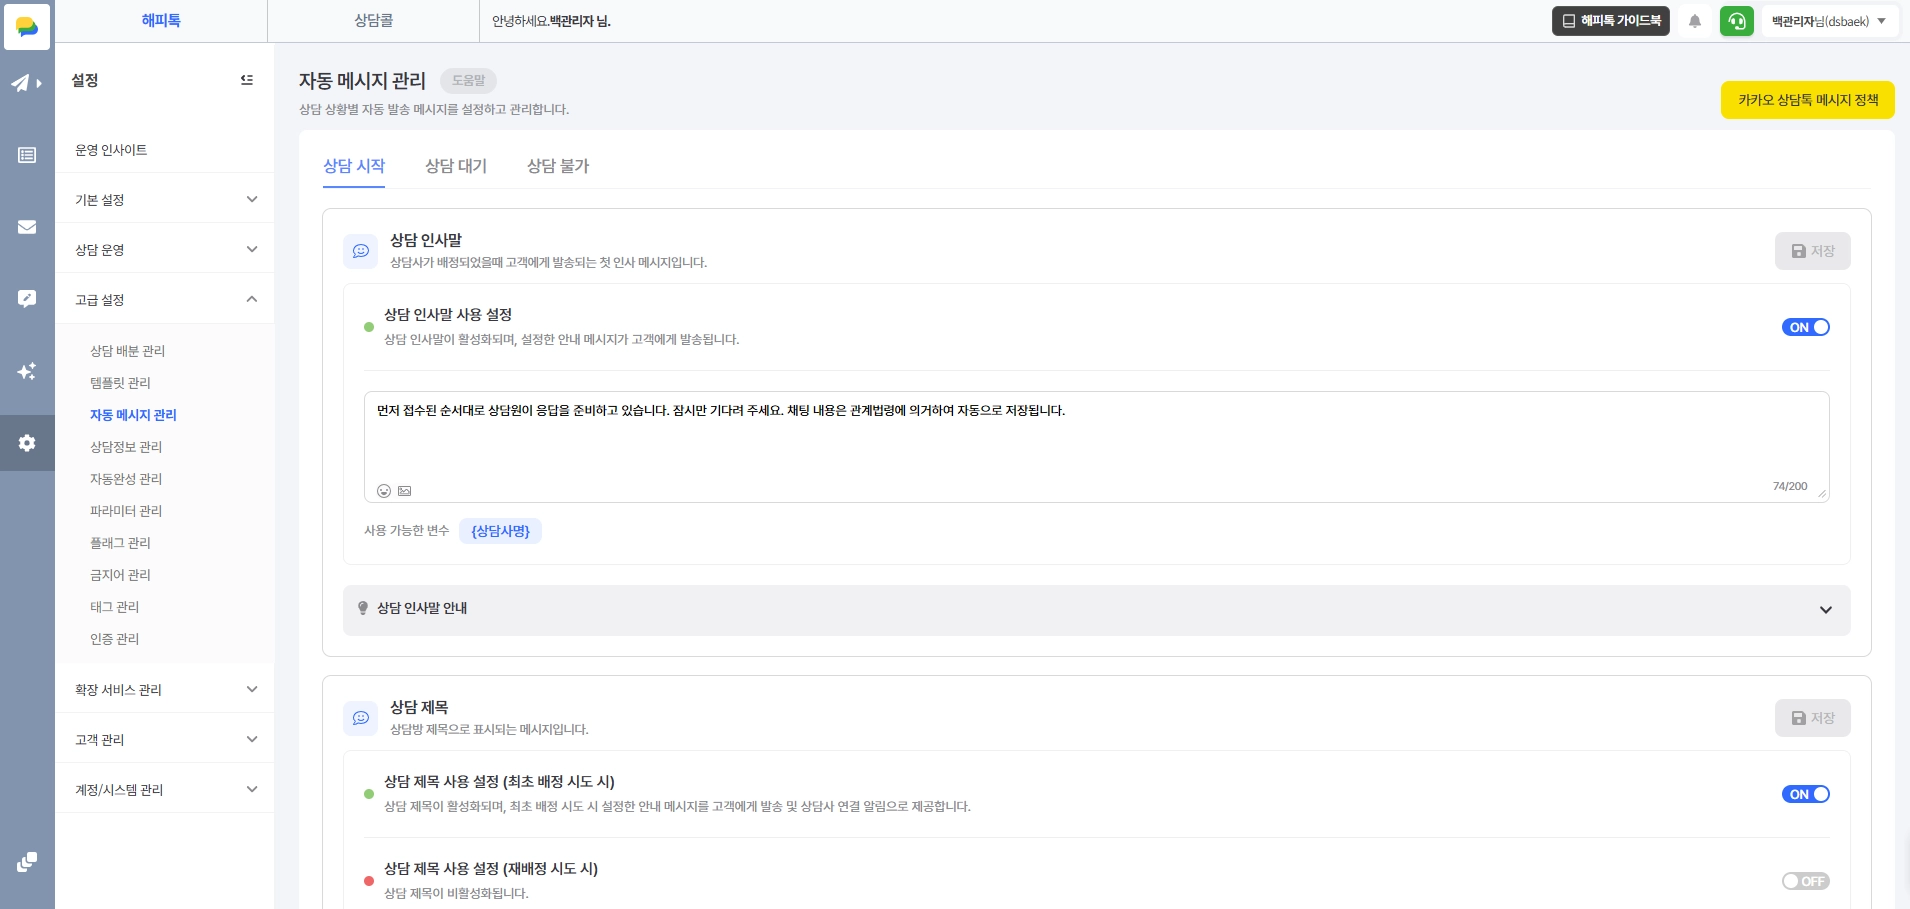This screenshot has width=1910, height=909.
Task: Select 해피톡 top tab
Action: pyautogui.click(x=161, y=21)
